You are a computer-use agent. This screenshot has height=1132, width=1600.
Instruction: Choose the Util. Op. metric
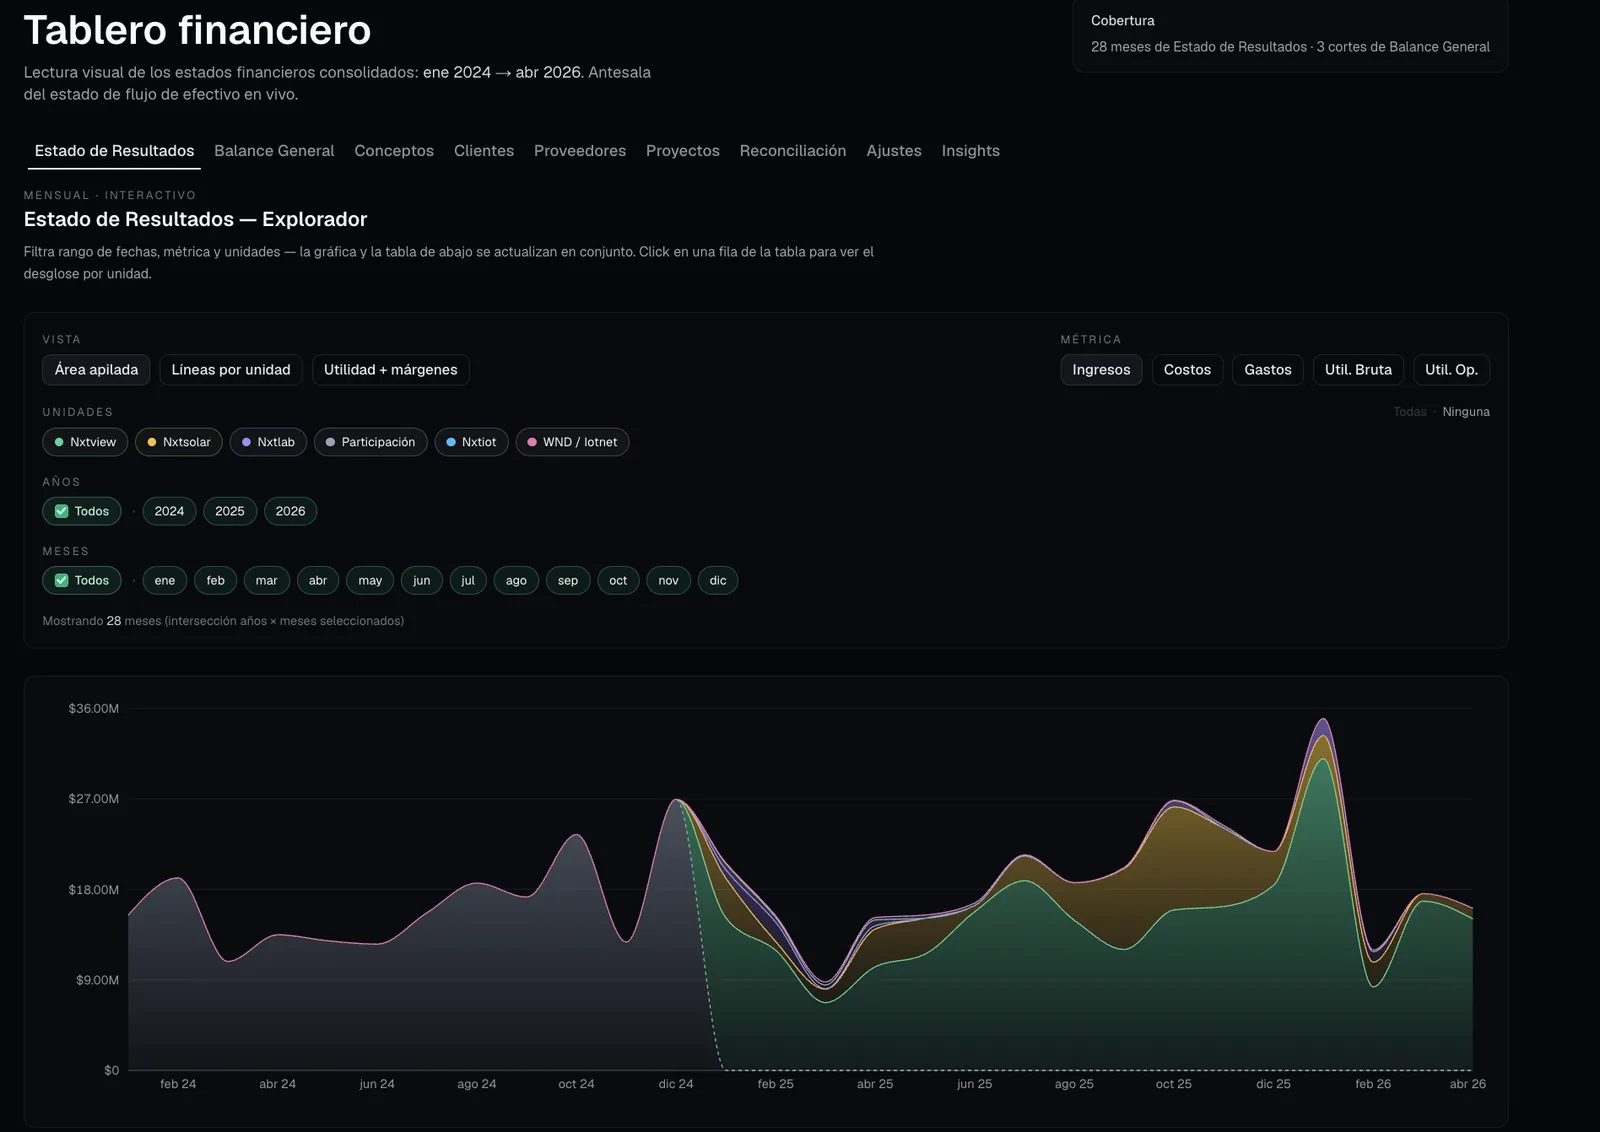pyautogui.click(x=1451, y=370)
